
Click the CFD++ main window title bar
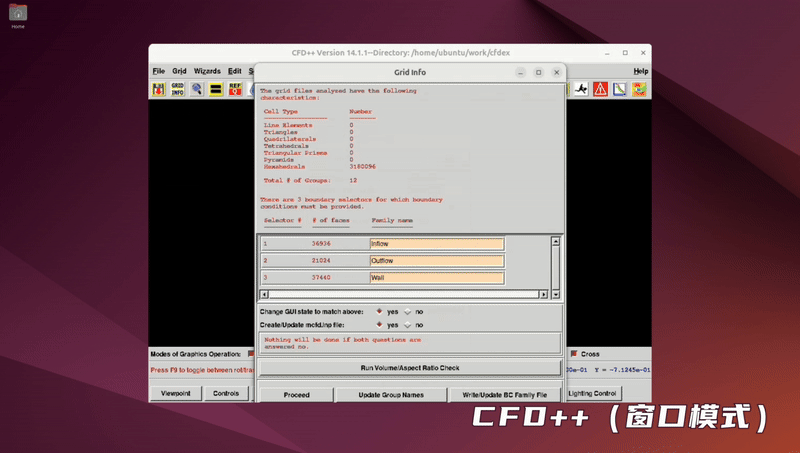(401, 53)
